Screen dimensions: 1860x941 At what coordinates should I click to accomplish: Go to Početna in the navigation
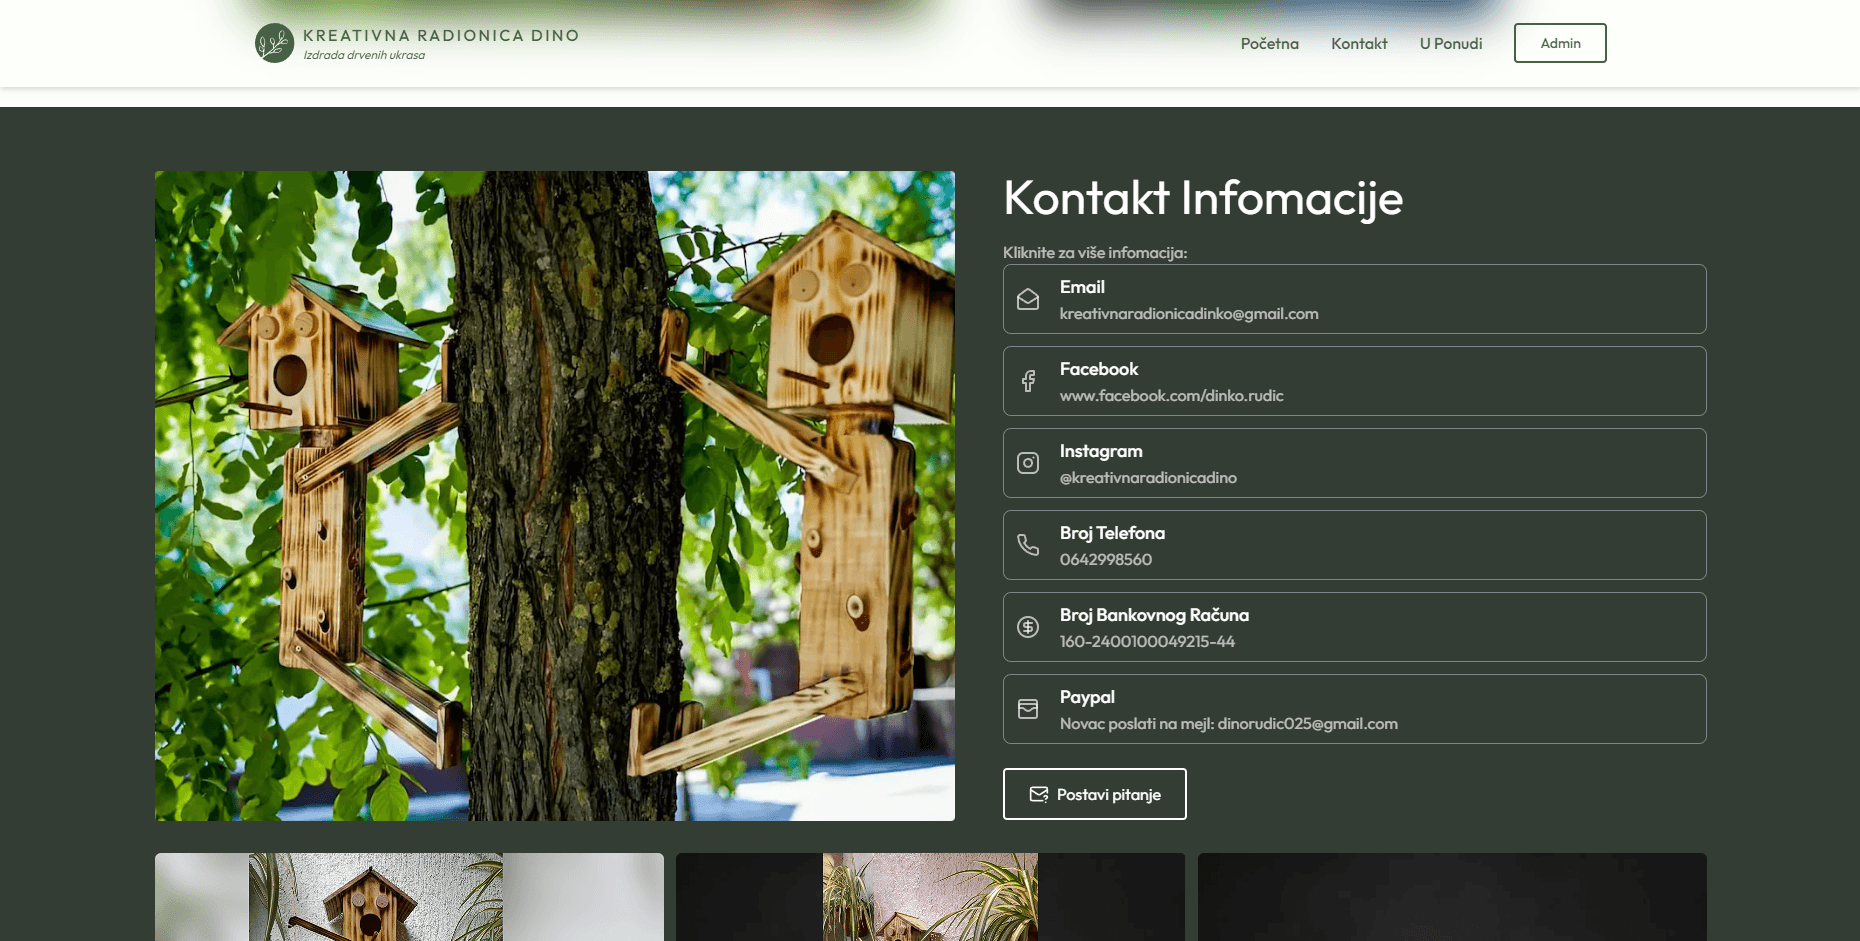tap(1269, 43)
